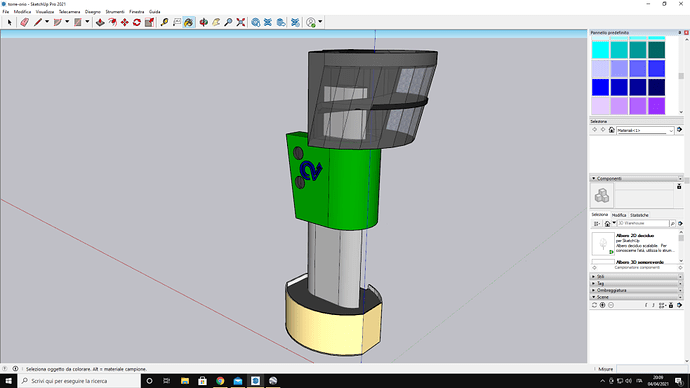This screenshot has width=690, height=388.
Task: Activate the Rotate tool
Action: click(x=137, y=22)
